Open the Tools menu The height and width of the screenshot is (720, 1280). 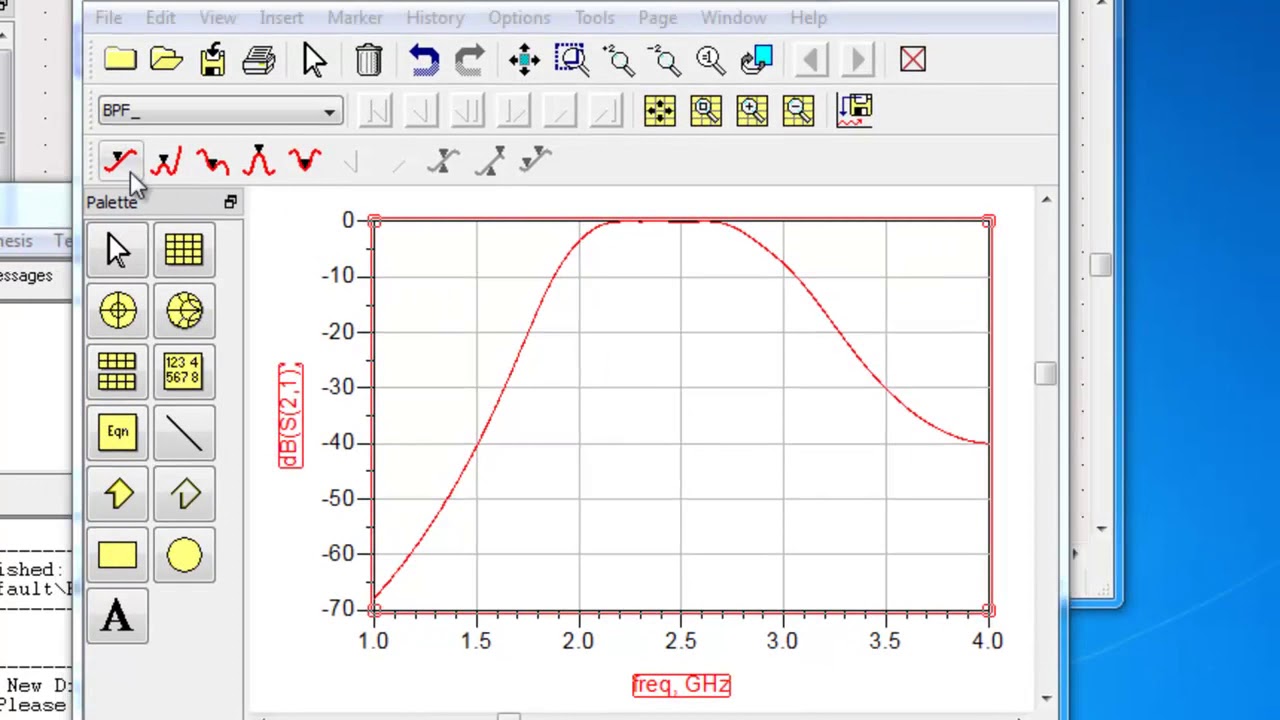point(594,18)
